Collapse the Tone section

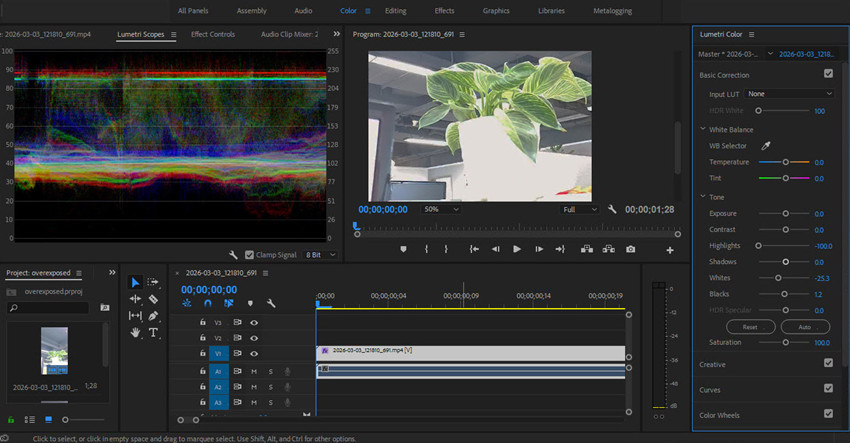click(703, 196)
